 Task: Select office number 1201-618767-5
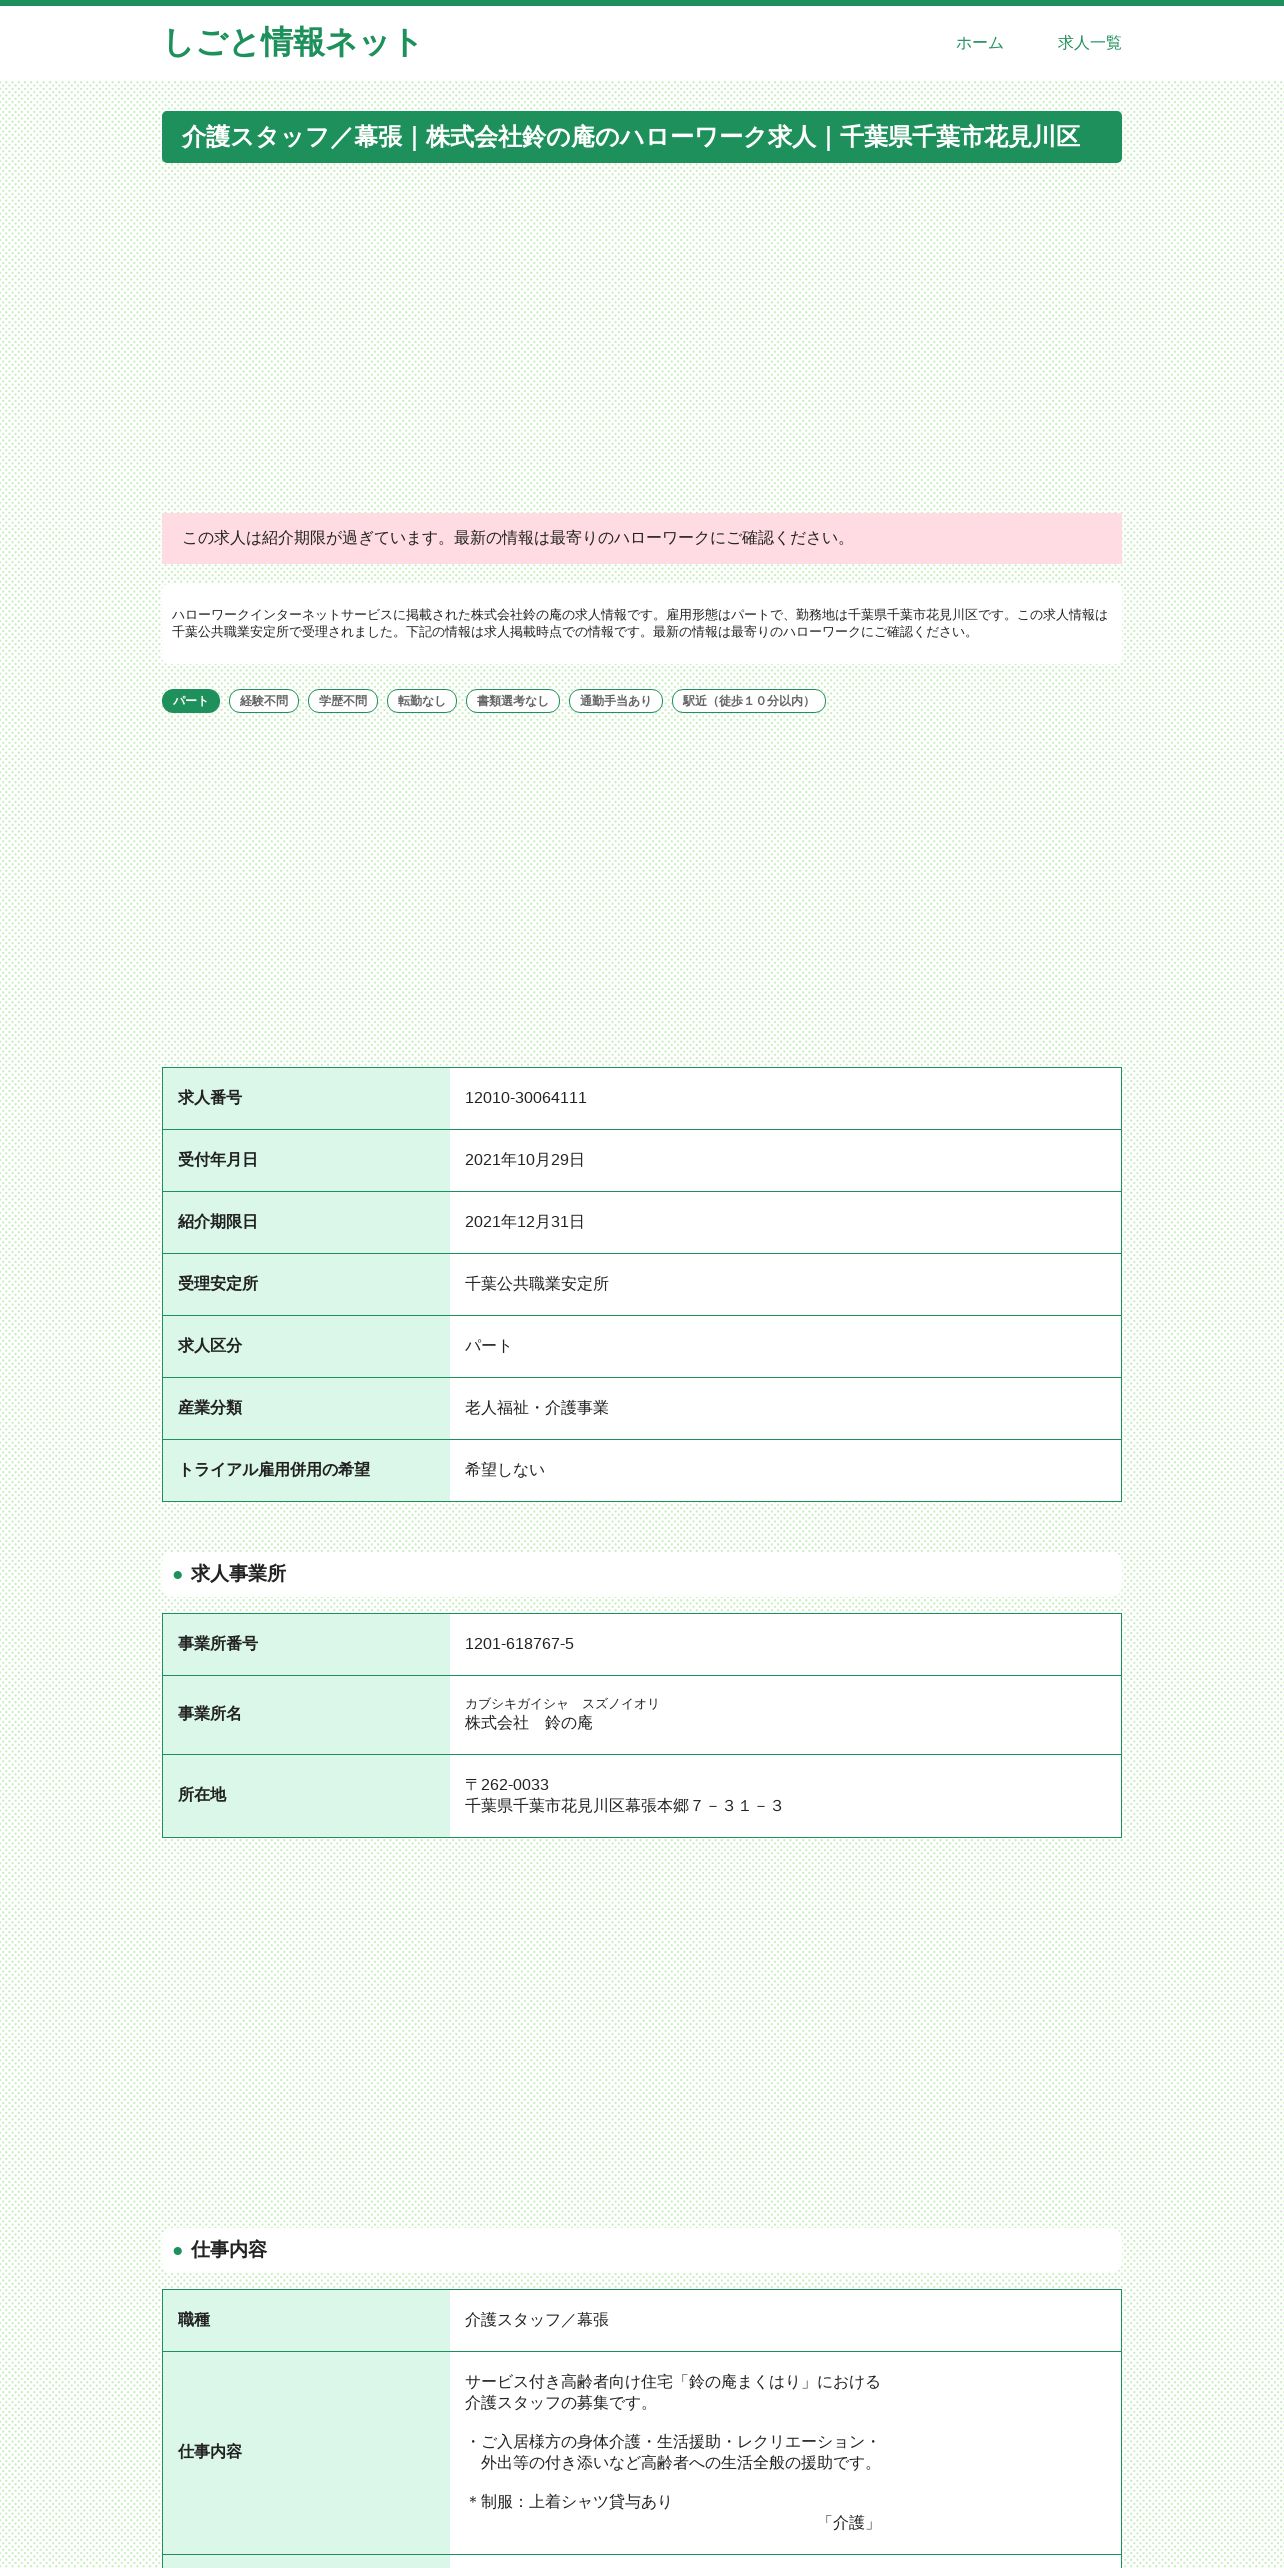click(x=520, y=1644)
